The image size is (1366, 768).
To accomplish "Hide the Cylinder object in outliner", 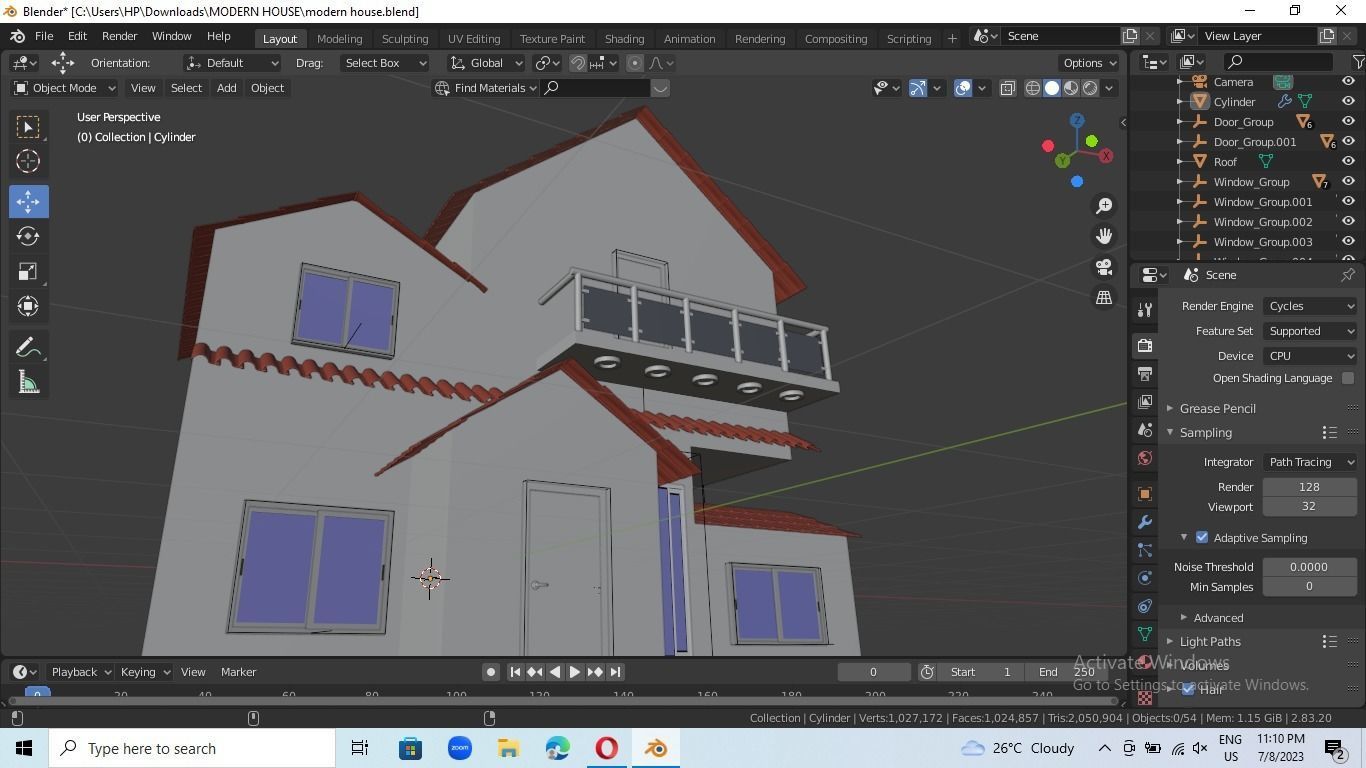I will point(1348,101).
